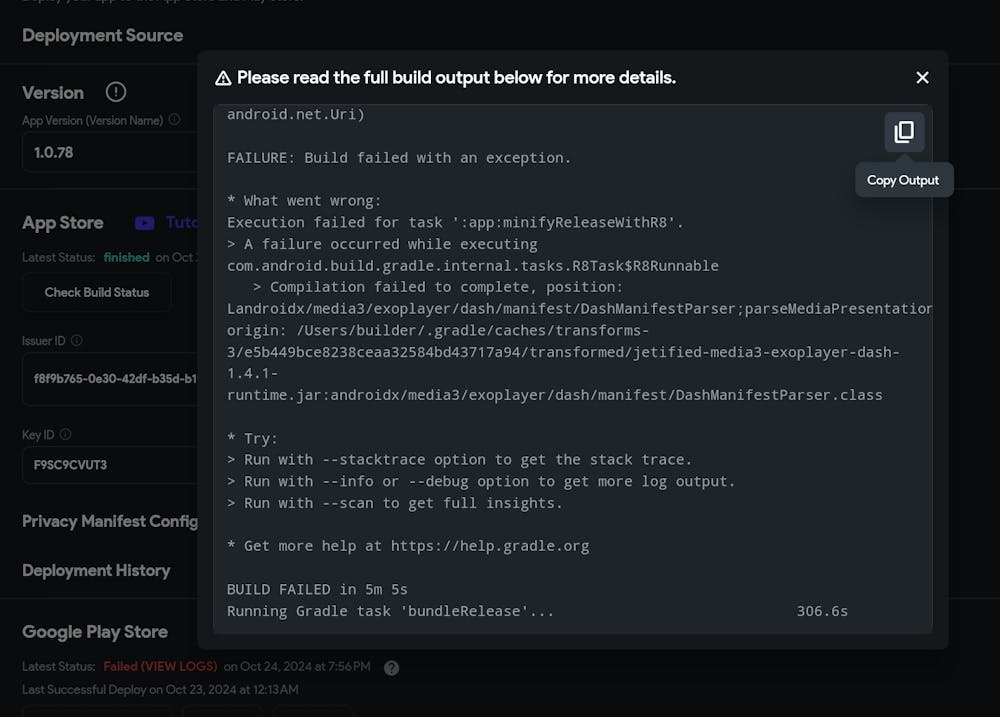The width and height of the screenshot is (1000, 717).
Task: Click the YouTube tutorial icon near App Store
Action: [x=145, y=223]
